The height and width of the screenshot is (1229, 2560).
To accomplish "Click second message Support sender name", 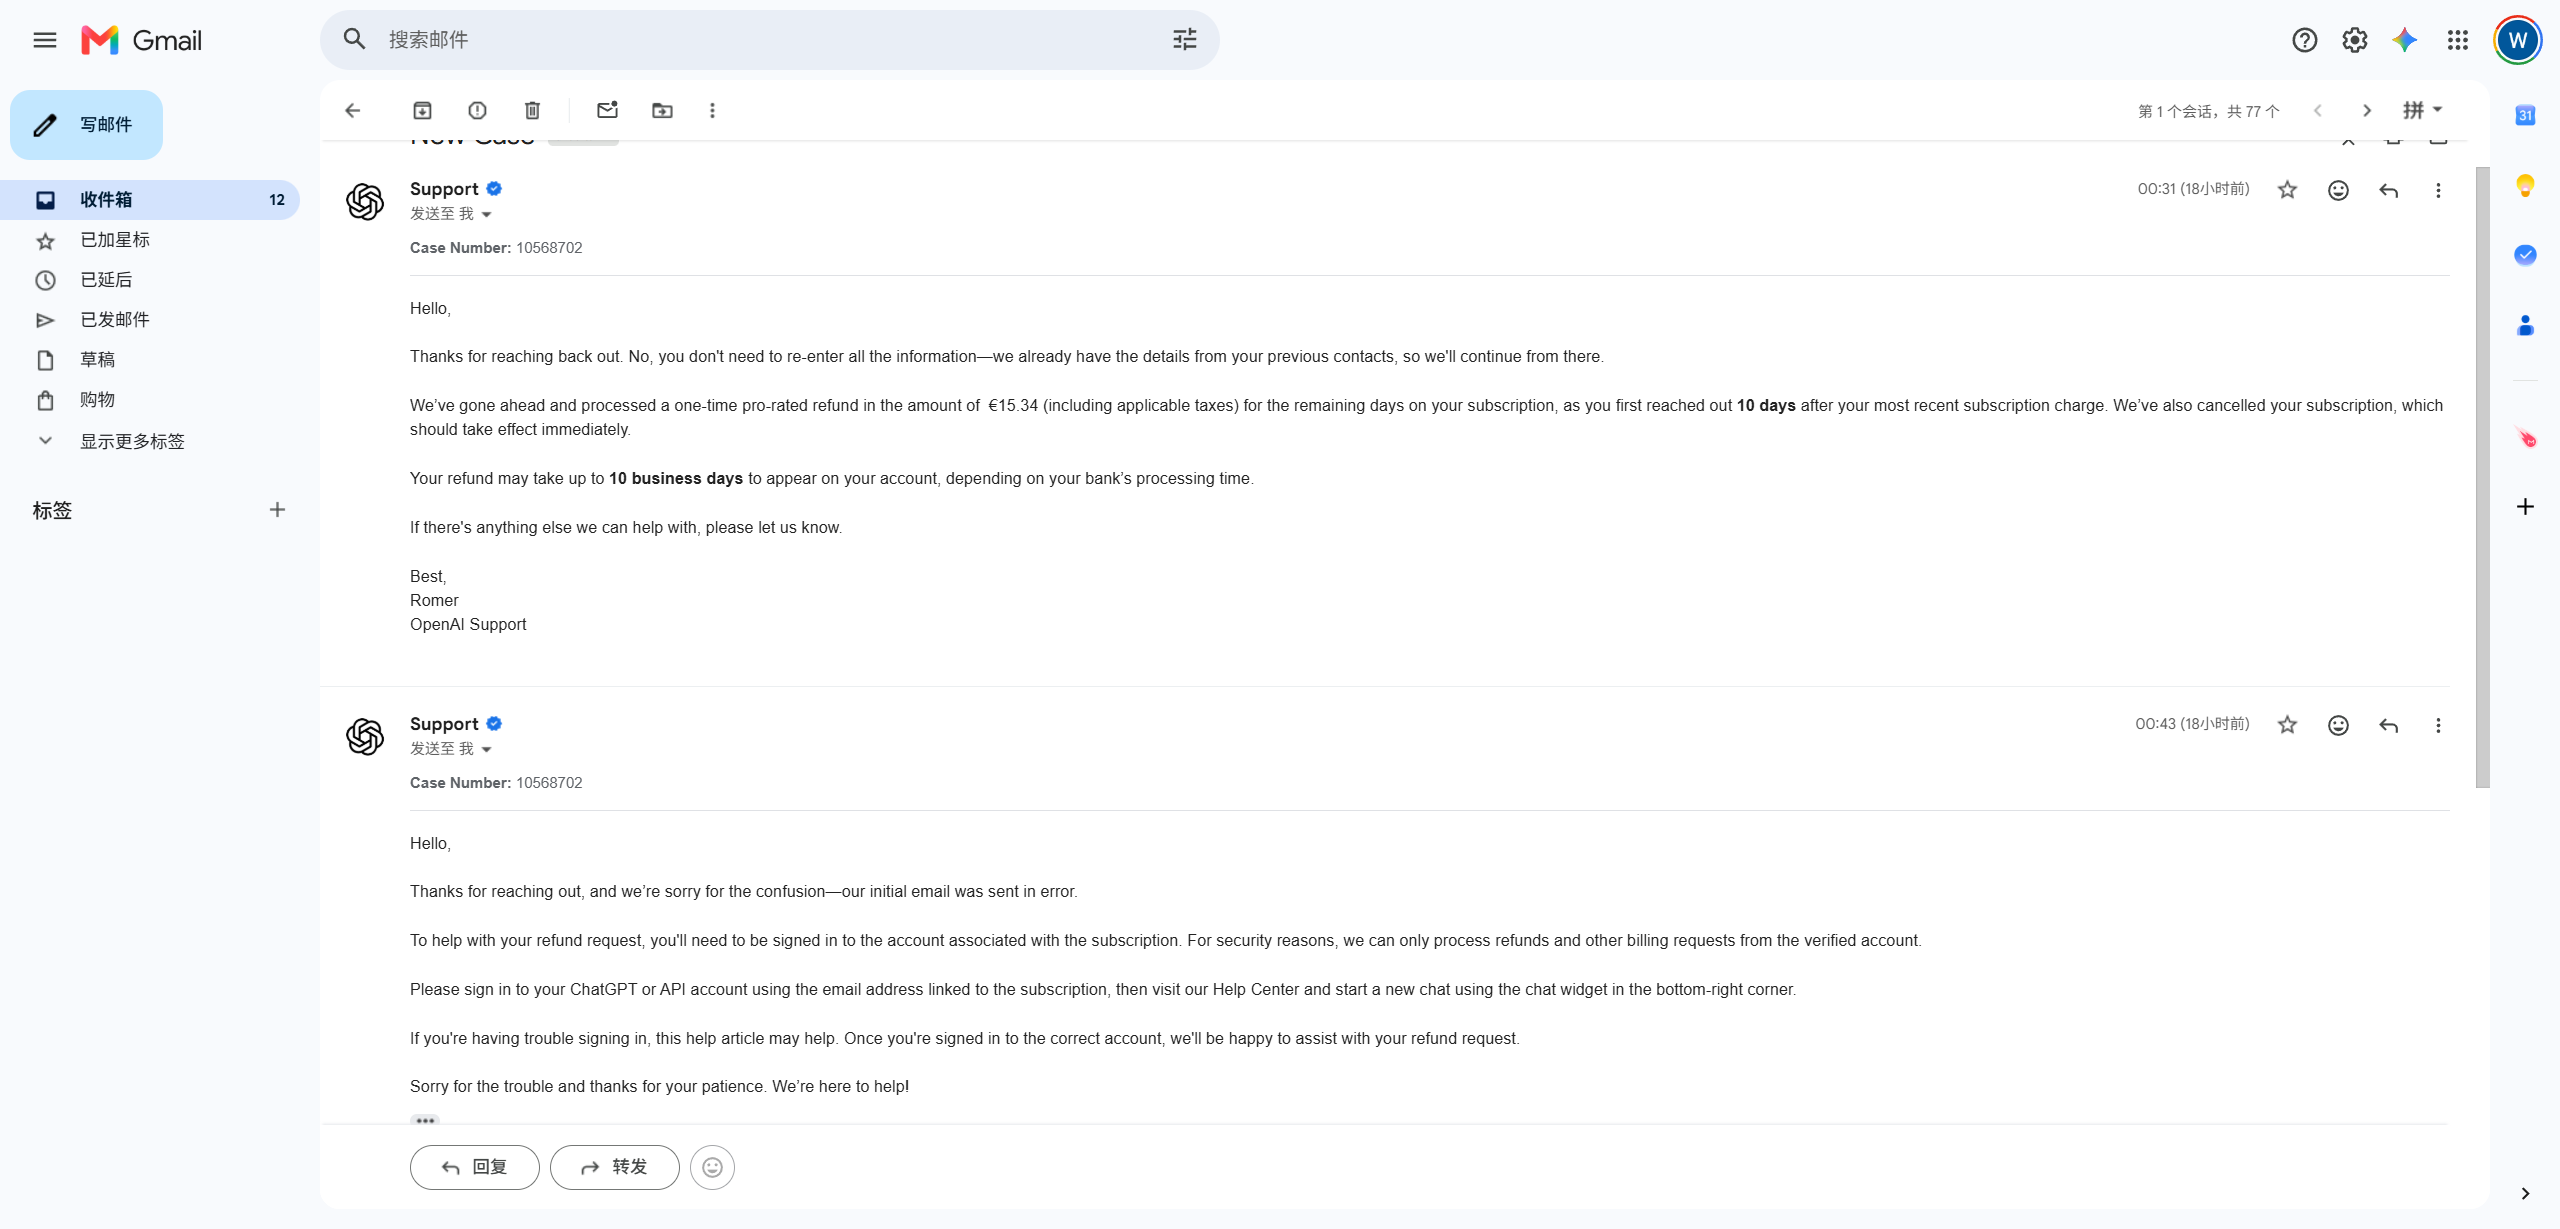I will [444, 724].
